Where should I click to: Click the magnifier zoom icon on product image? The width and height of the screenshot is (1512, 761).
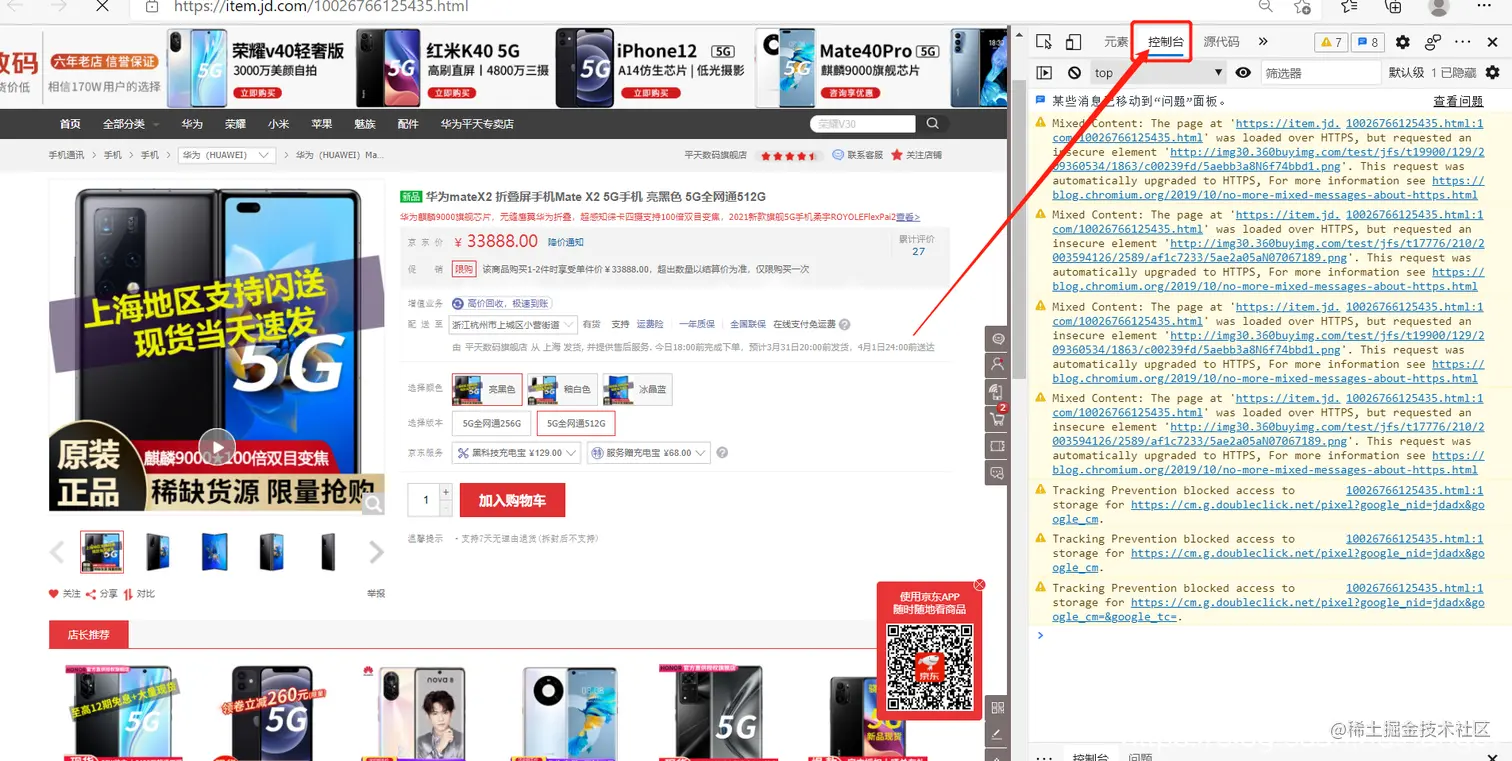pos(372,504)
